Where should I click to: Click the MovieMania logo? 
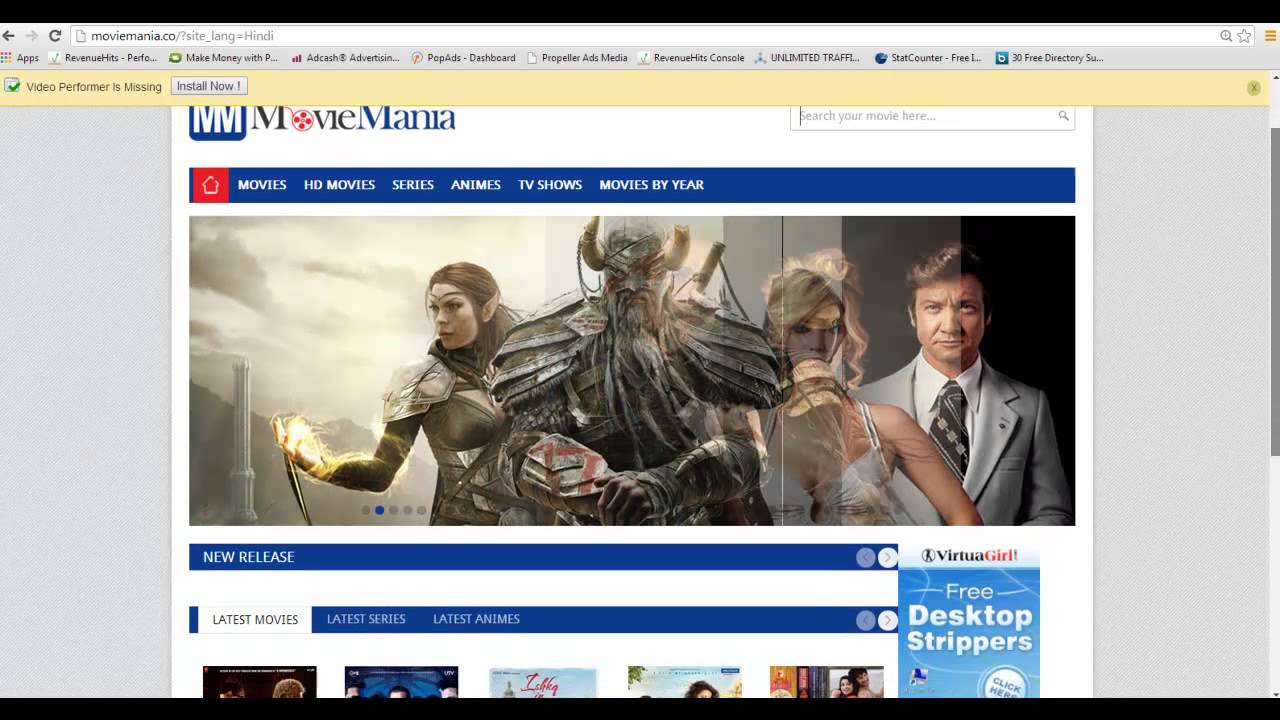pos(322,121)
